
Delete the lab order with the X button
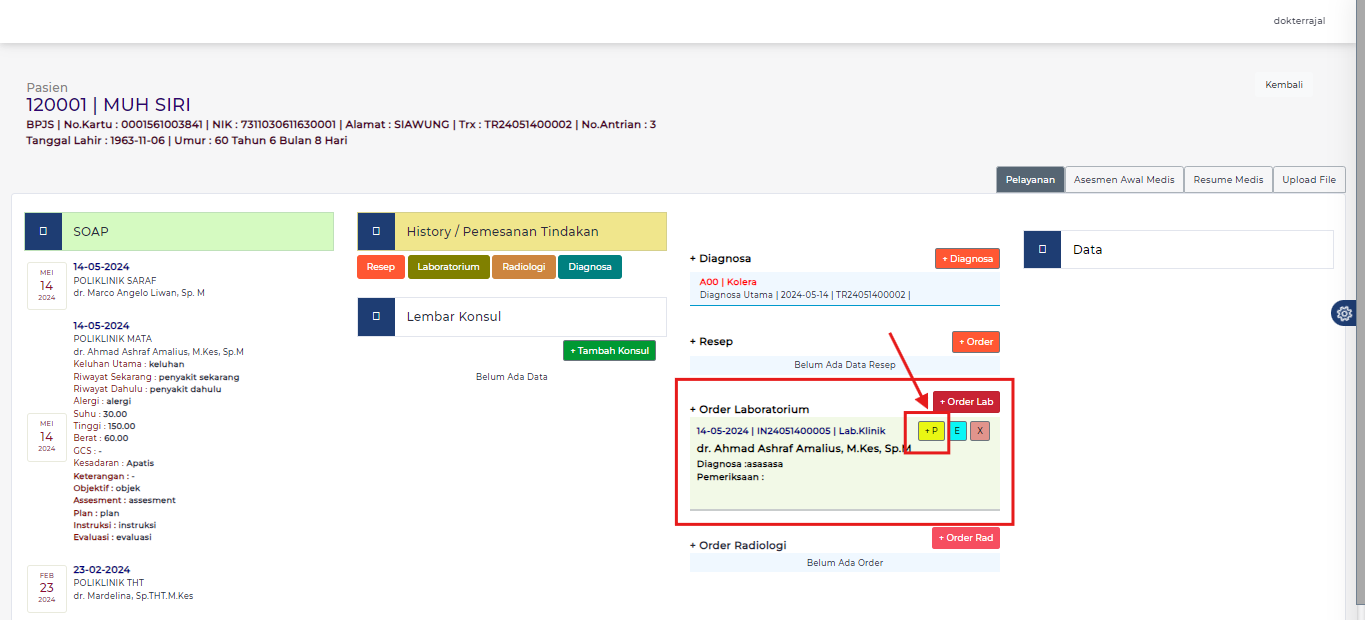pos(980,431)
